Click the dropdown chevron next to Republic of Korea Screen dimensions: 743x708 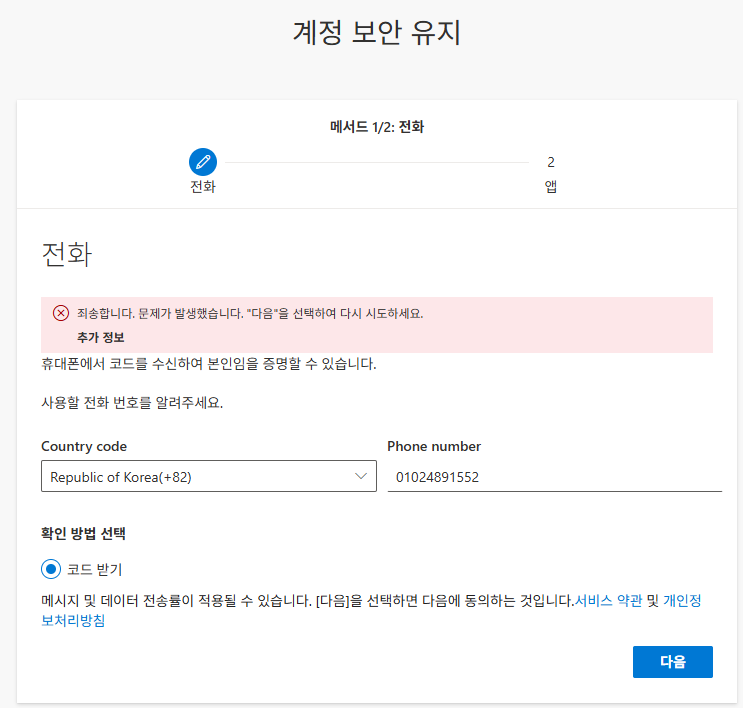coord(361,476)
